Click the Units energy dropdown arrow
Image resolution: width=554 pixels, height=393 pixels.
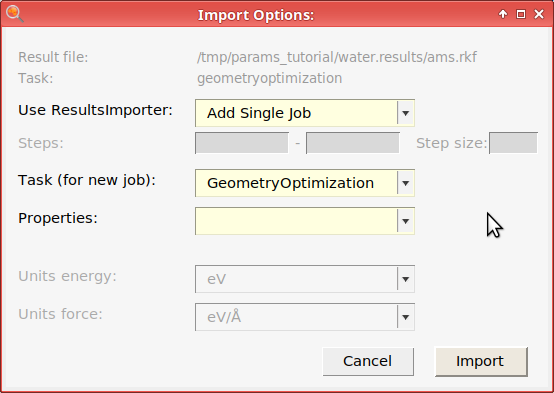(x=406, y=279)
